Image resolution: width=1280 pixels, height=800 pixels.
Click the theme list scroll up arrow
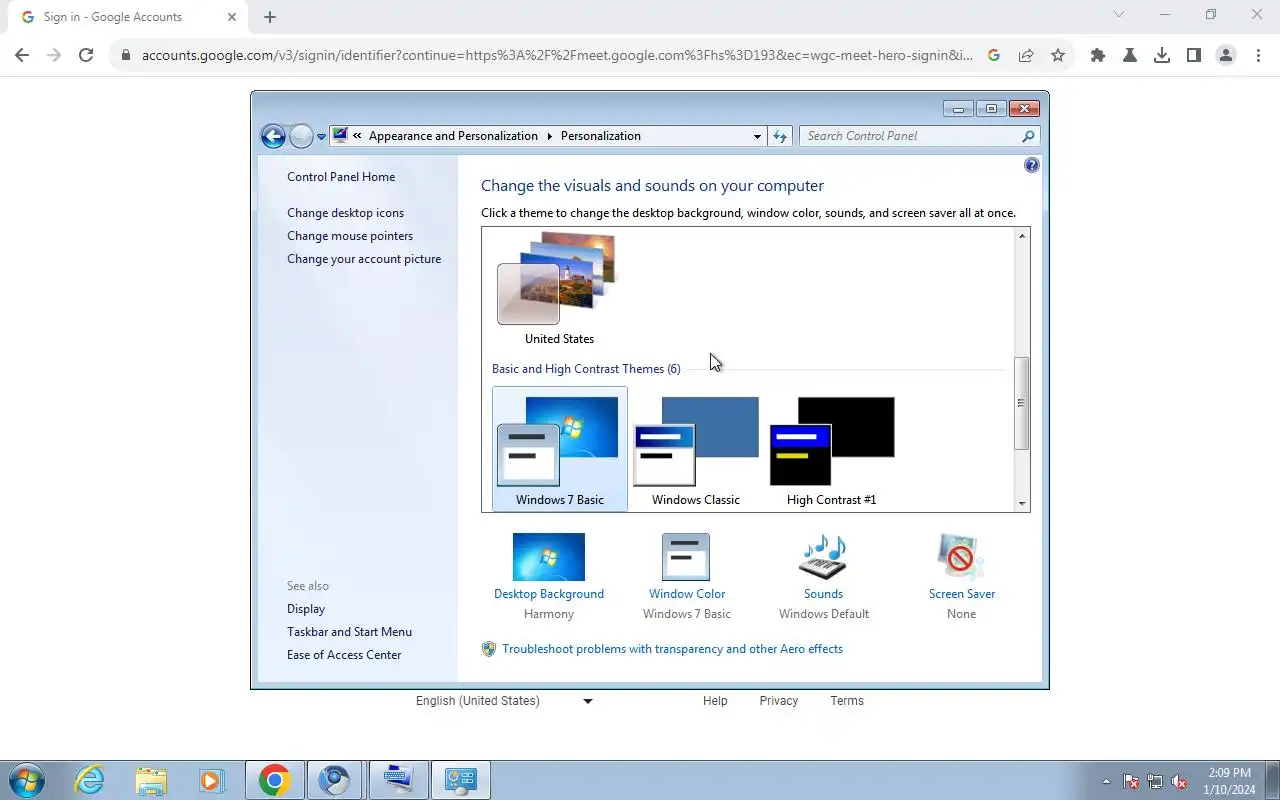point(1022,235)
